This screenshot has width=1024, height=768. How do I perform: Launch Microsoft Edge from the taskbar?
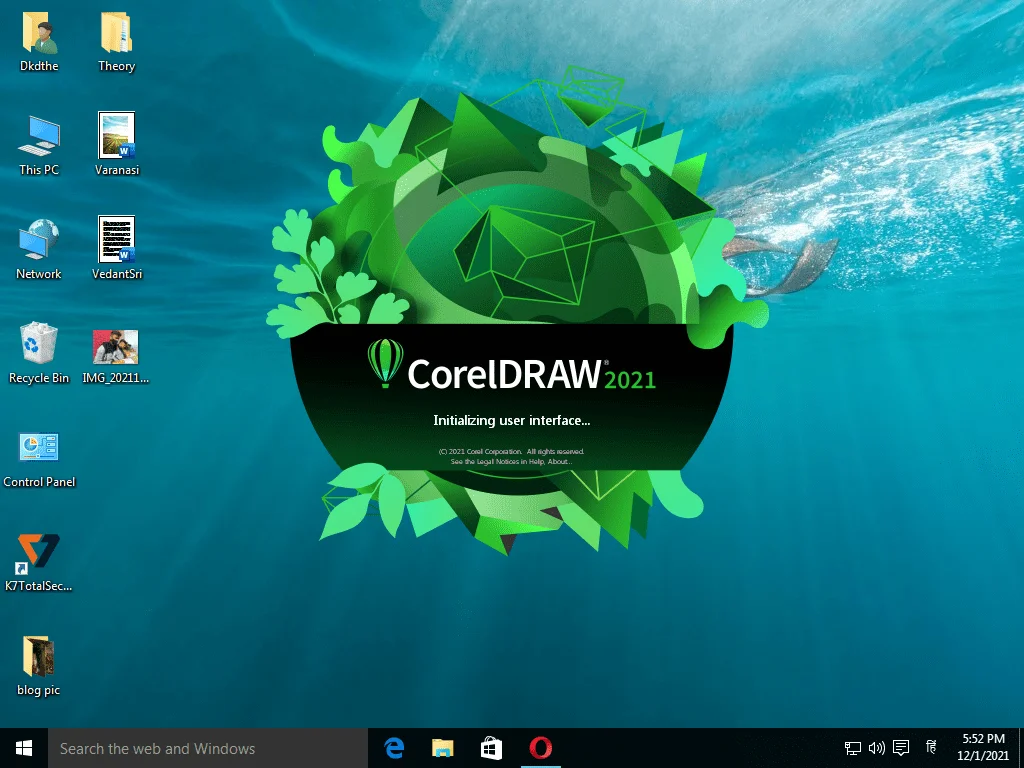click(x=394, y=748)
